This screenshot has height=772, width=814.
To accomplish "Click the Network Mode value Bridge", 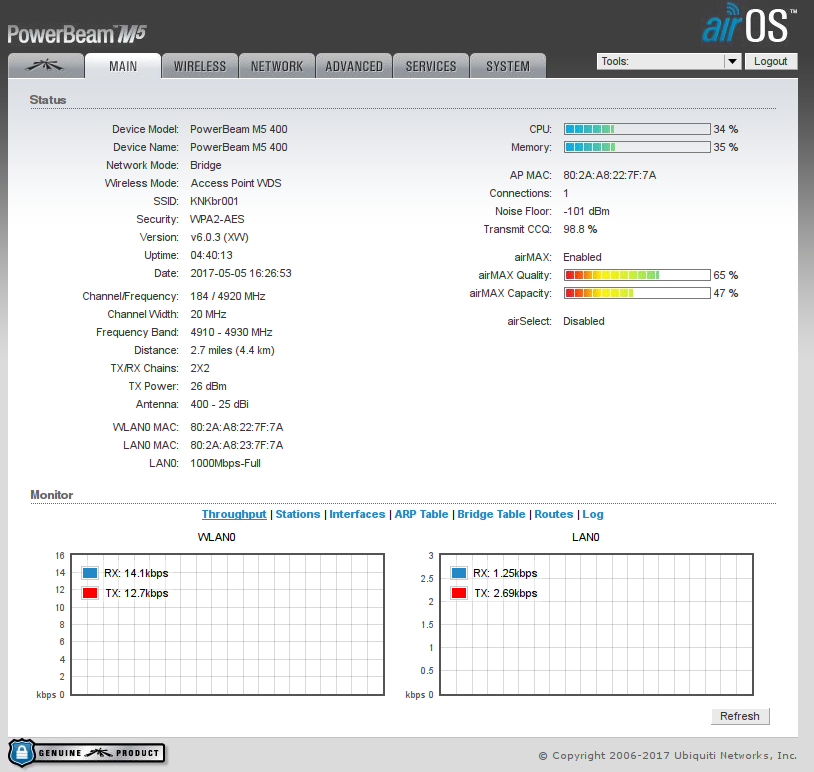I will pyautogui.click(x=206, y=165).
